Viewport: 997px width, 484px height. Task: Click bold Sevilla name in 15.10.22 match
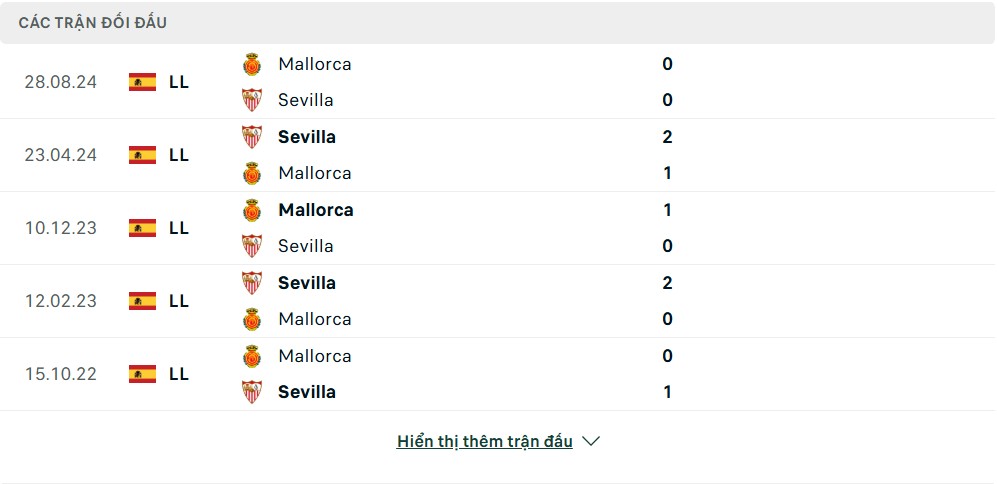click(307, 392)
